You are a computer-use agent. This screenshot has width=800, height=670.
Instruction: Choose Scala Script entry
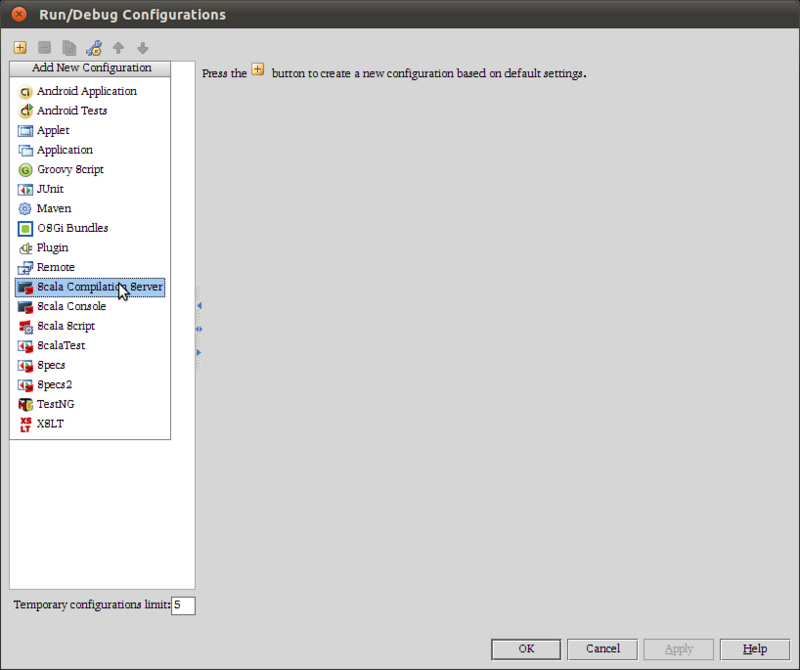pyautogui.click(x=90, y=326)
